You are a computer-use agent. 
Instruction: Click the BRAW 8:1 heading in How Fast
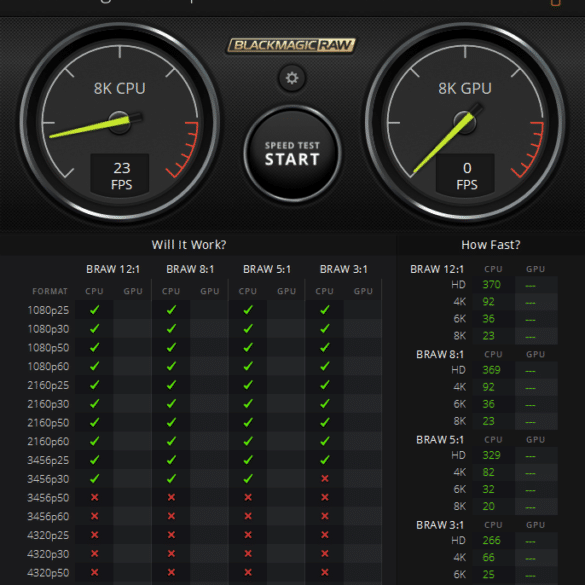[x=440, y=354]
